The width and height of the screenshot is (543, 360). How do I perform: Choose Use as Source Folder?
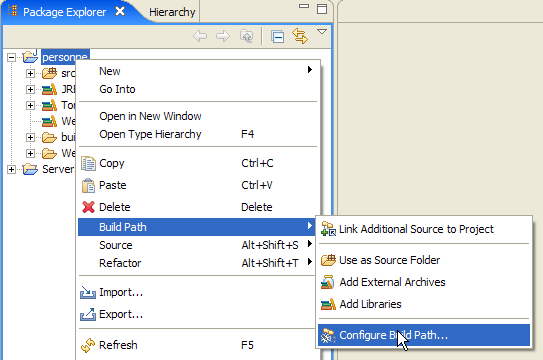click(424, 260)
